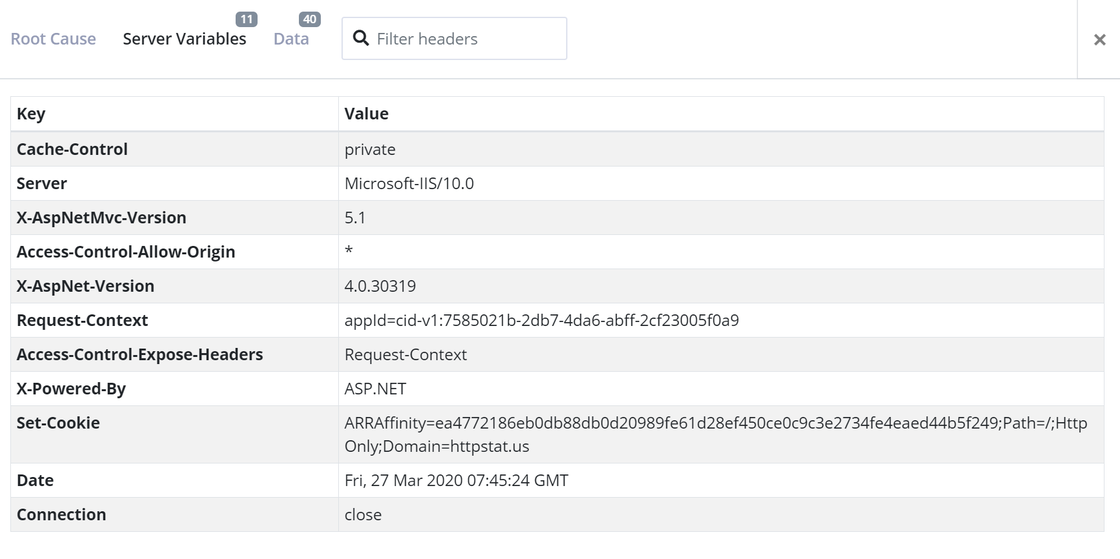Screen dimensions: 1120x559
Task: Select the Set-Cookie key cell
Action: [174, 435]
